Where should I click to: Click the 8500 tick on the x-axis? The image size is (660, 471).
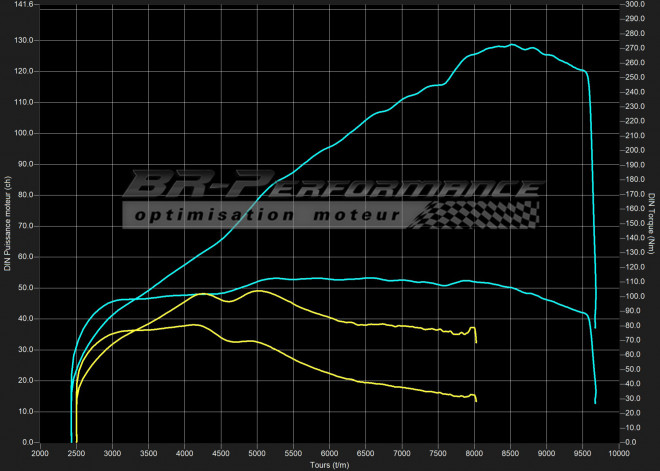tap(511, 453)
